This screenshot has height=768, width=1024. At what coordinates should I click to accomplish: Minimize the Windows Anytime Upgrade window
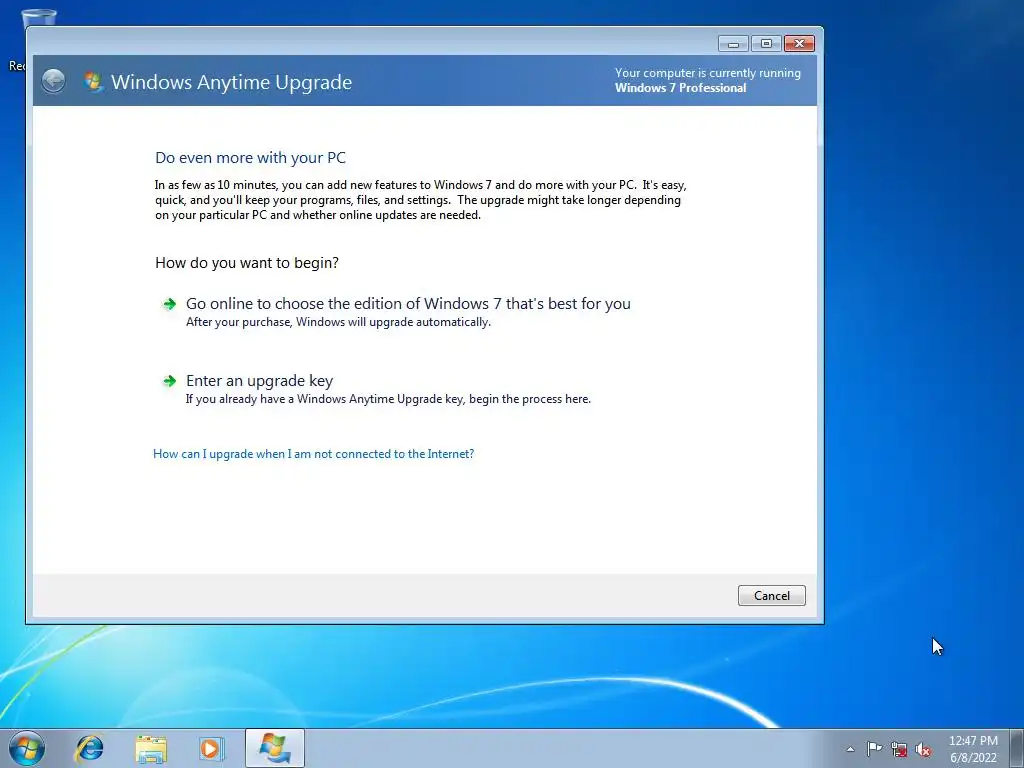coord(733,44)
